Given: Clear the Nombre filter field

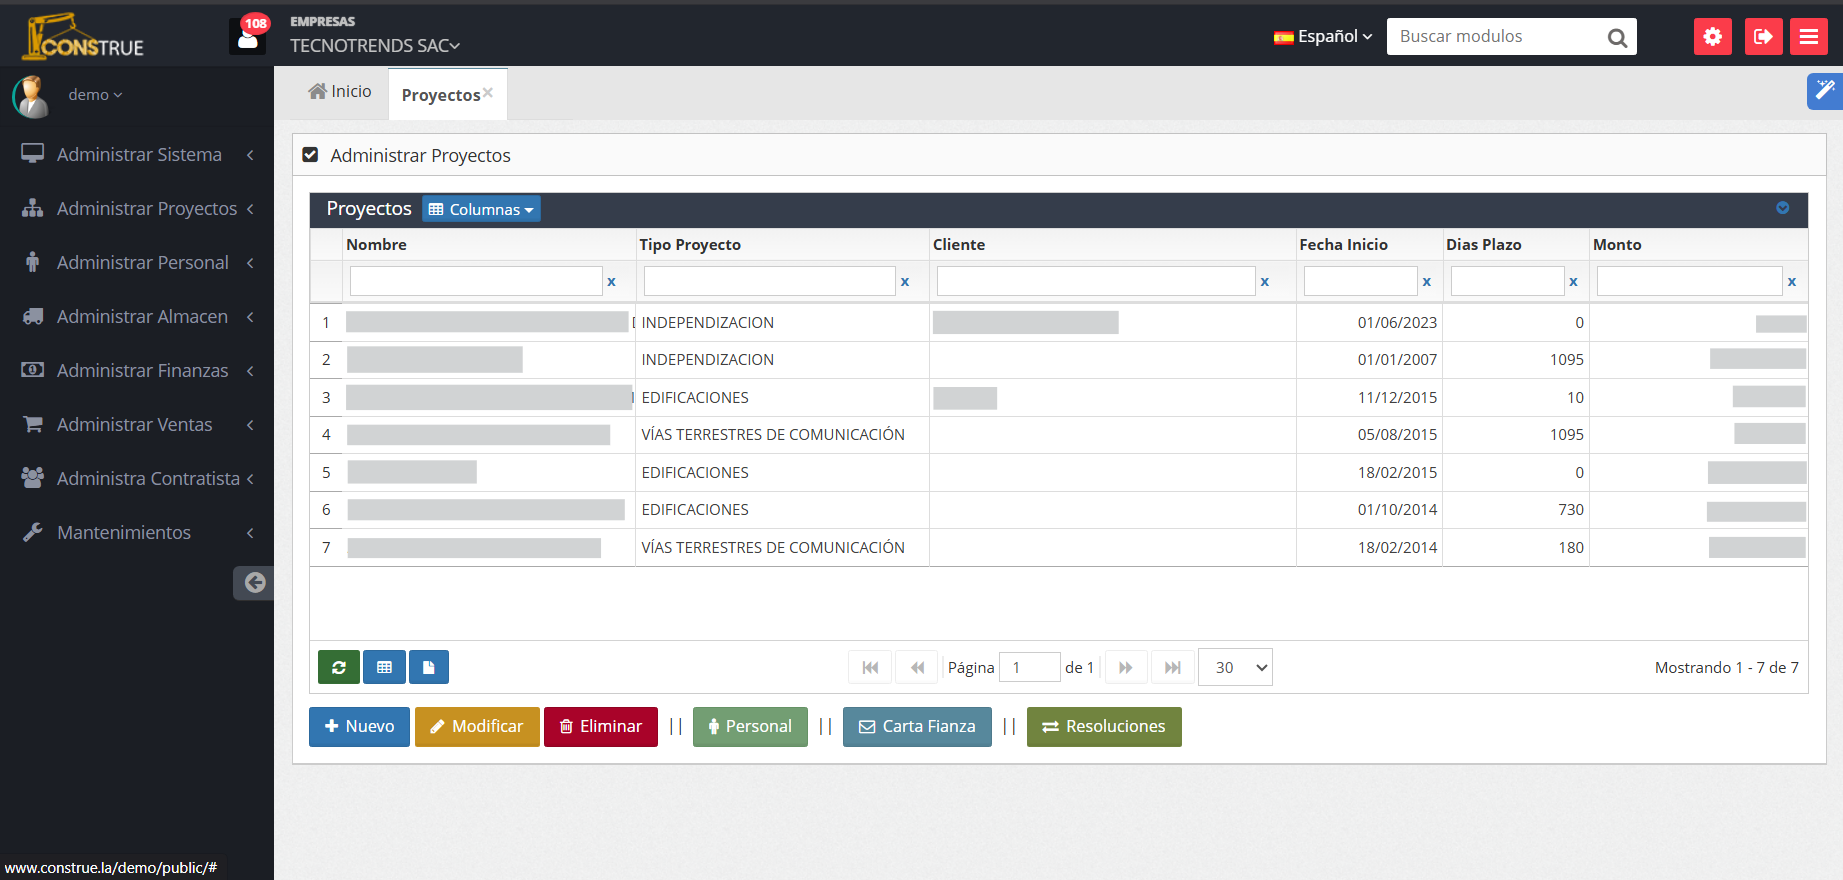Looking at the screenshot, I should [611, 282].
